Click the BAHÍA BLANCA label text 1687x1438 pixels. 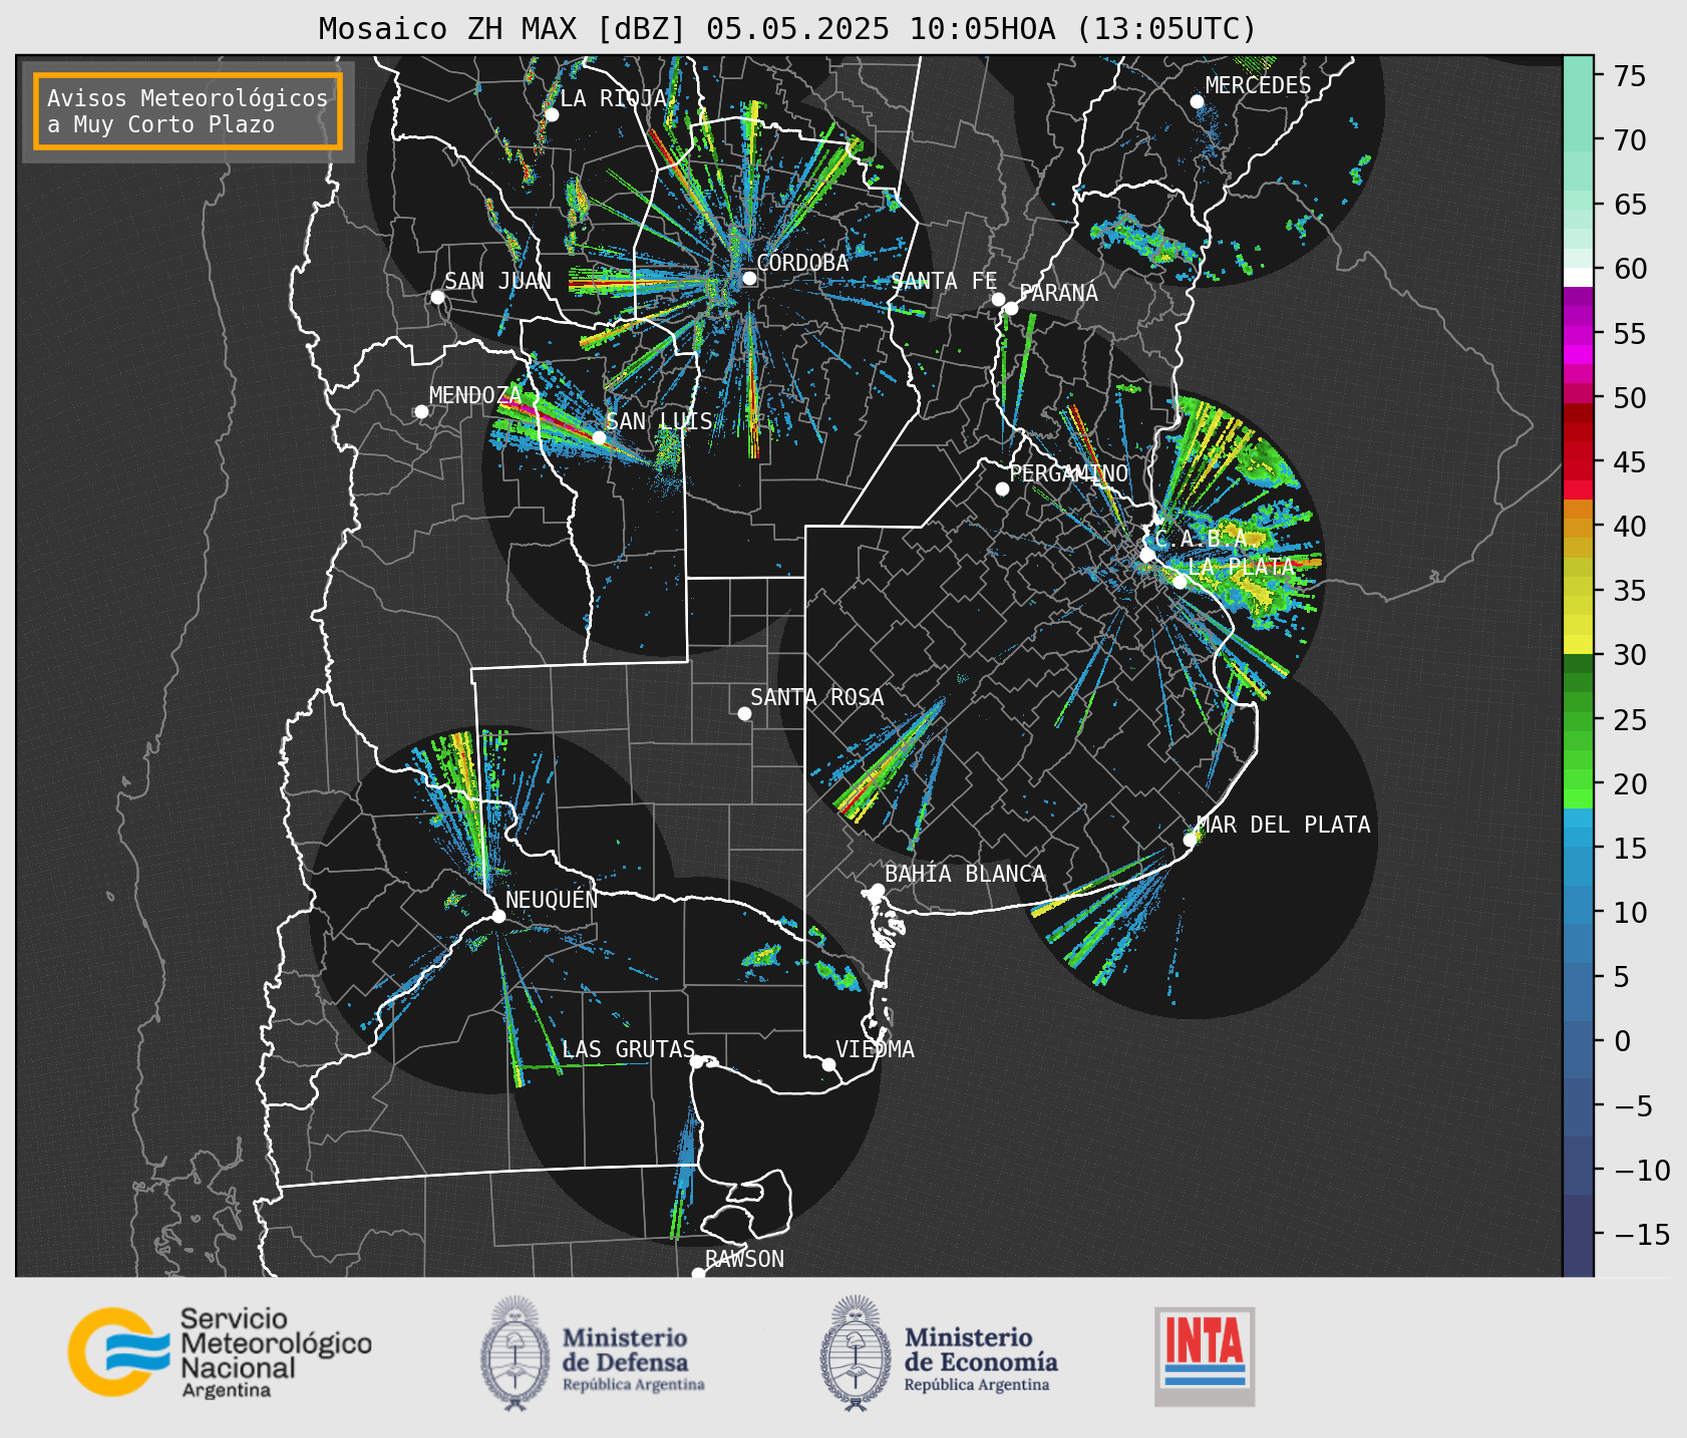pyautogui.click(x=965, y=874)
